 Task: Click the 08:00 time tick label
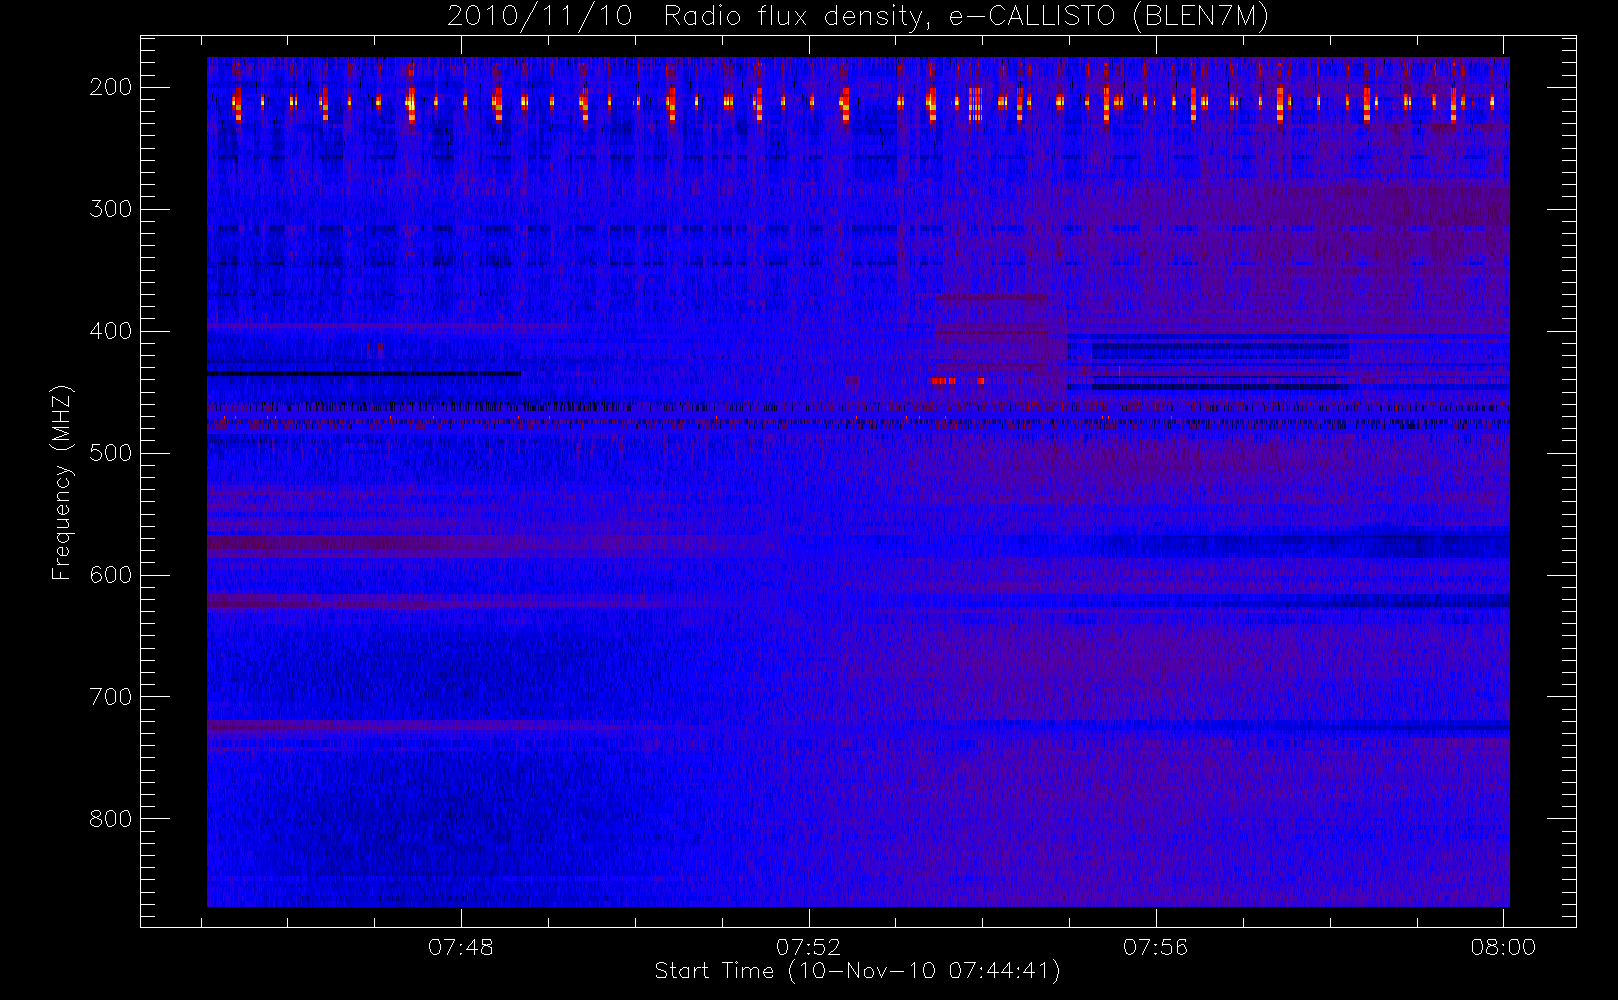1503,947
